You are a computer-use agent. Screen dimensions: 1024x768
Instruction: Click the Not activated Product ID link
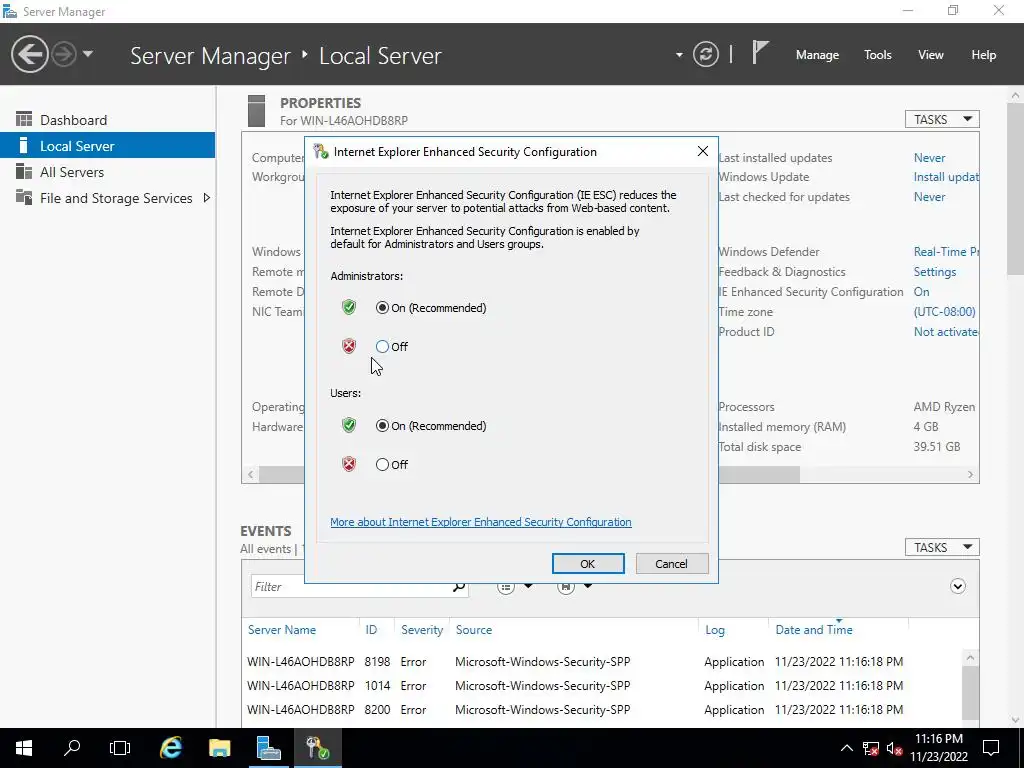946,332
